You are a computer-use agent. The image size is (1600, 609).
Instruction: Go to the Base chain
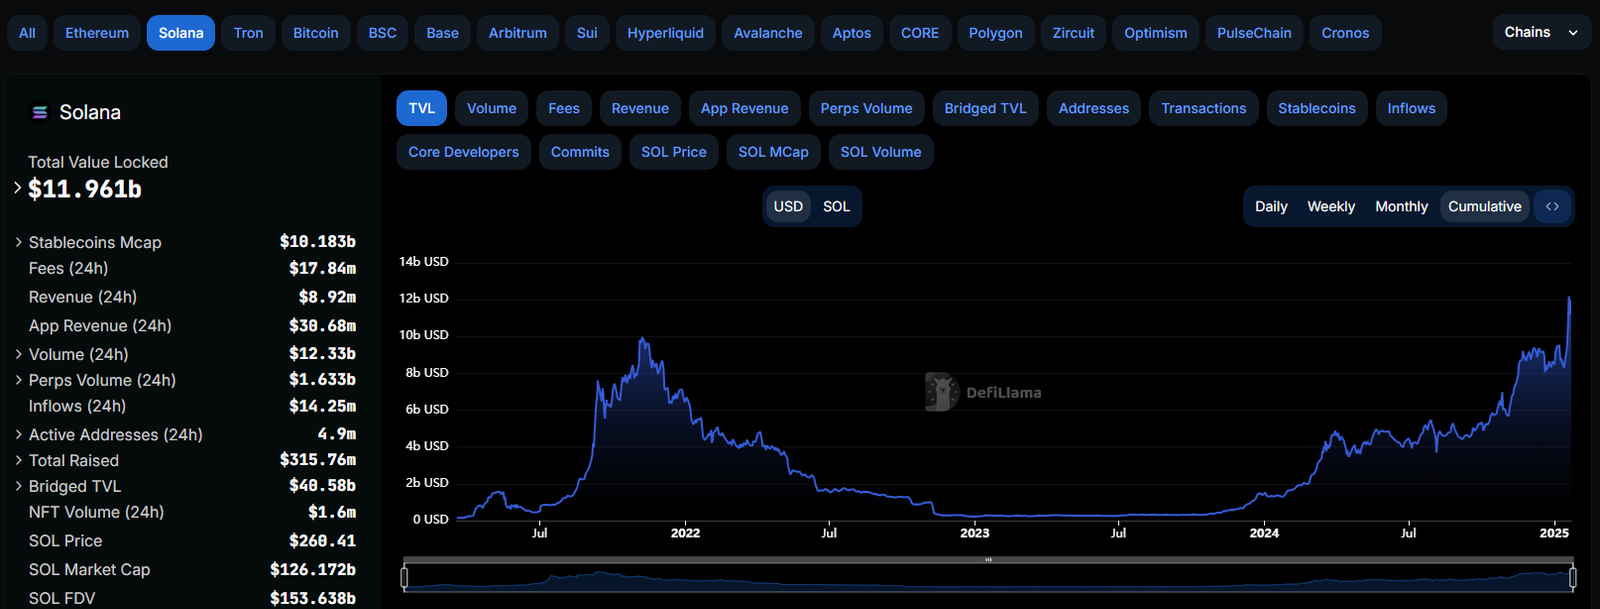click(443, 33)
